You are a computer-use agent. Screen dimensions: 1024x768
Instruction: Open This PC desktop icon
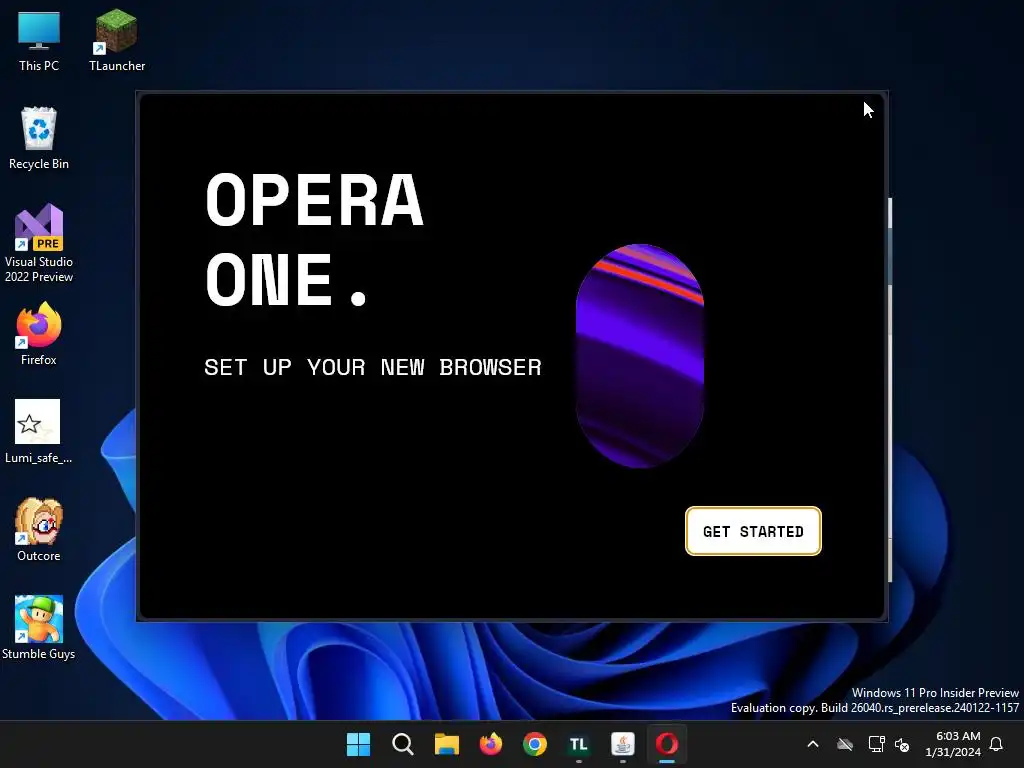(x=39, y=40)
